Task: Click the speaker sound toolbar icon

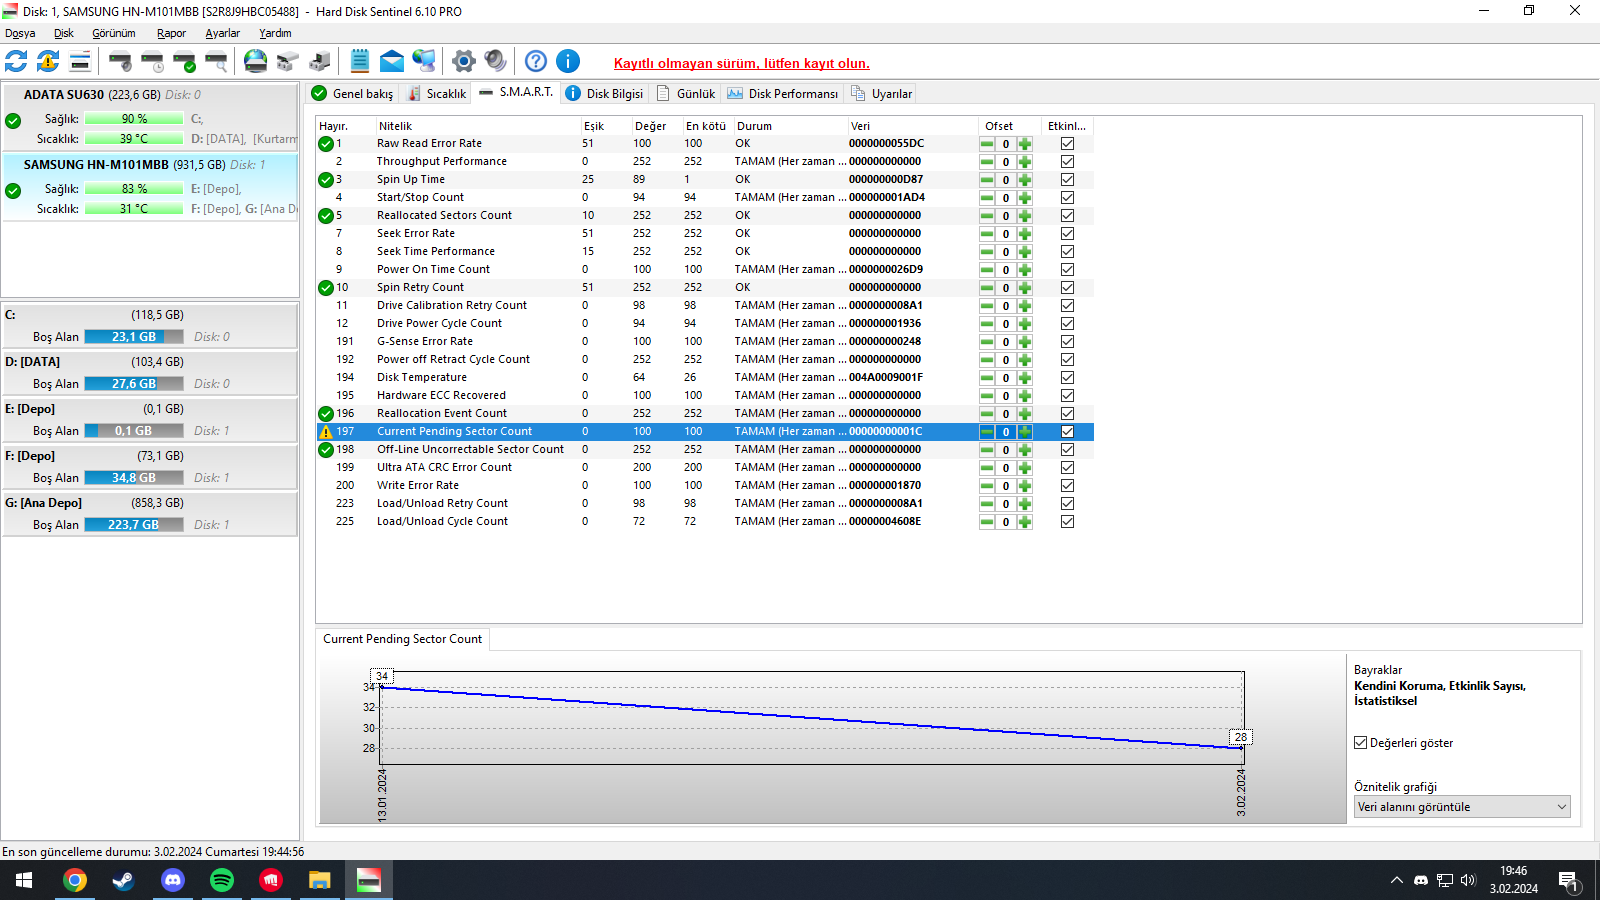Action: click(496, 62)
